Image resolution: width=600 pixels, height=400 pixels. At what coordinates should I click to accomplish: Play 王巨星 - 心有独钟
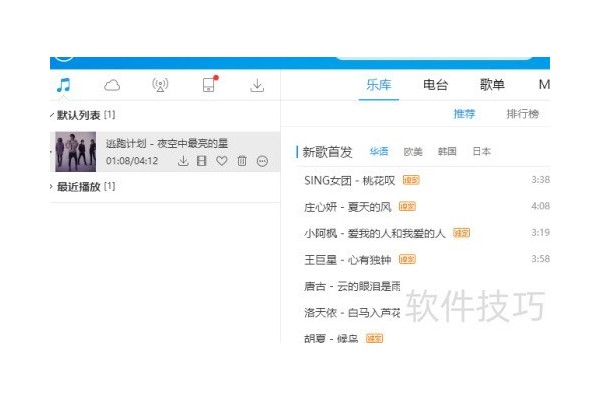point(347,260)
